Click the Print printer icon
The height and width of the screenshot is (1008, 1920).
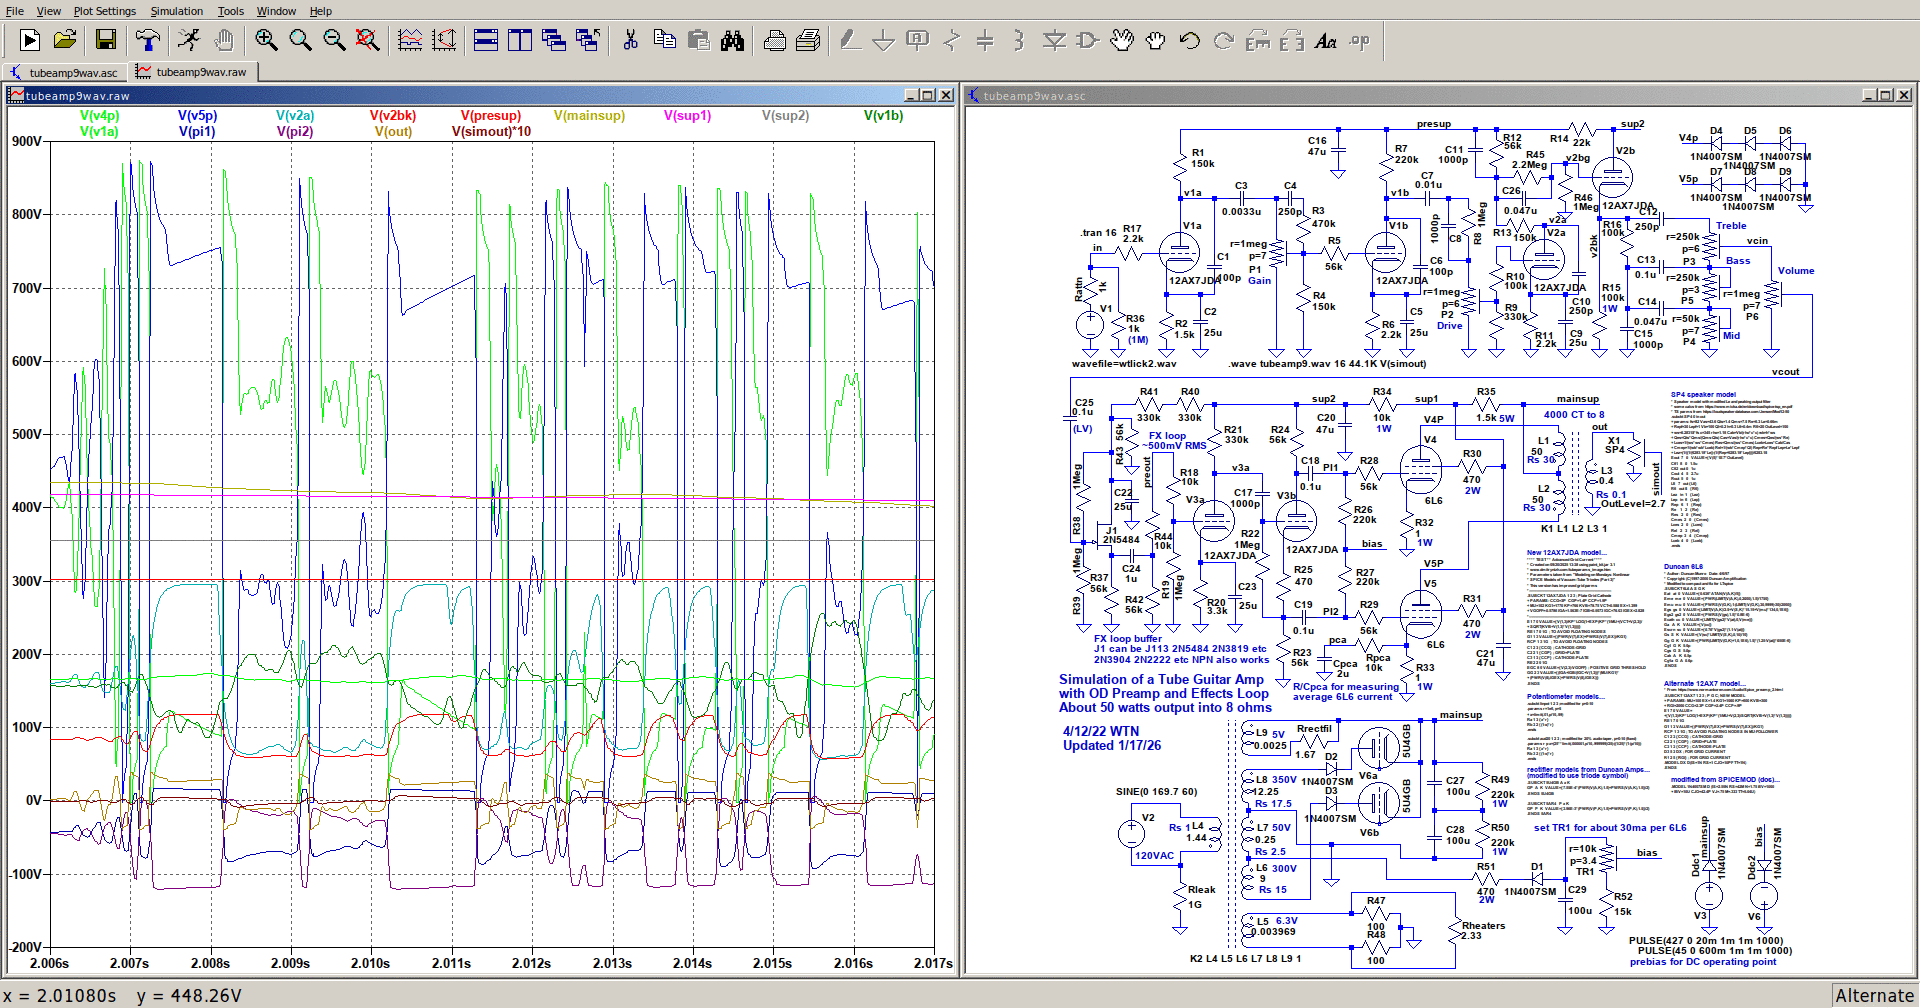click(x=774, y=40)
